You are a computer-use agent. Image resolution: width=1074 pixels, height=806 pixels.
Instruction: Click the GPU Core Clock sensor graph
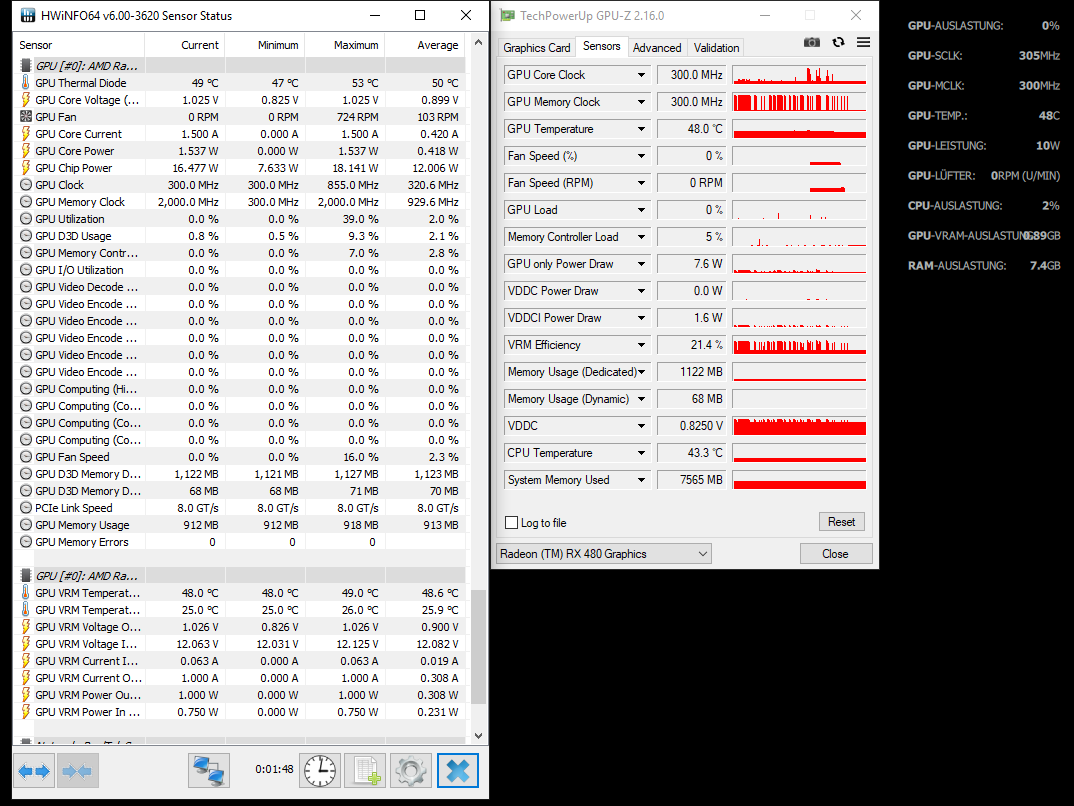799,75
